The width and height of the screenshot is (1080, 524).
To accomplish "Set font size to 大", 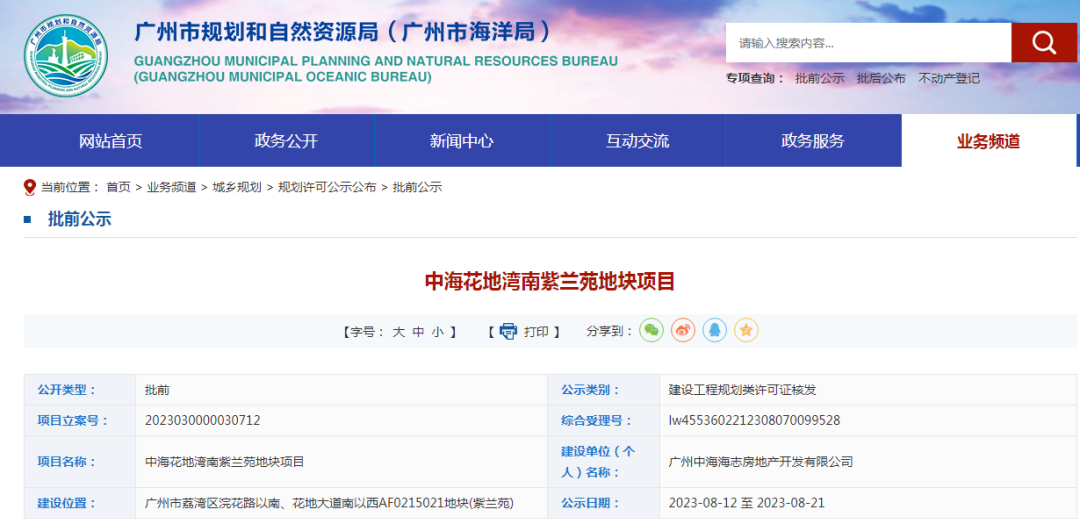I will [x=398, y=332].
